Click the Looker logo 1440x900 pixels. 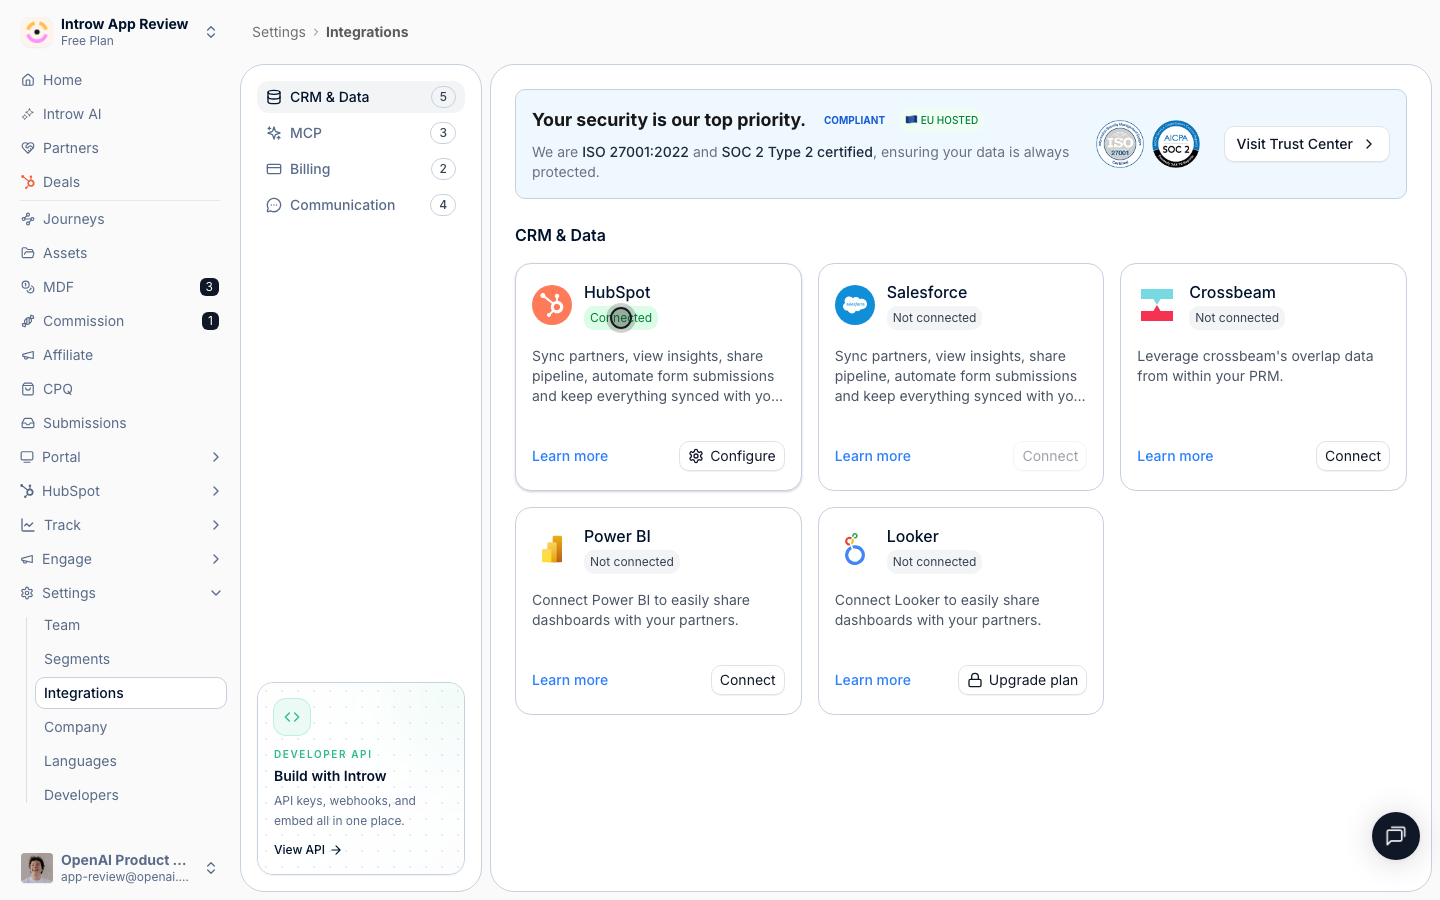click(x=854, y=549)
